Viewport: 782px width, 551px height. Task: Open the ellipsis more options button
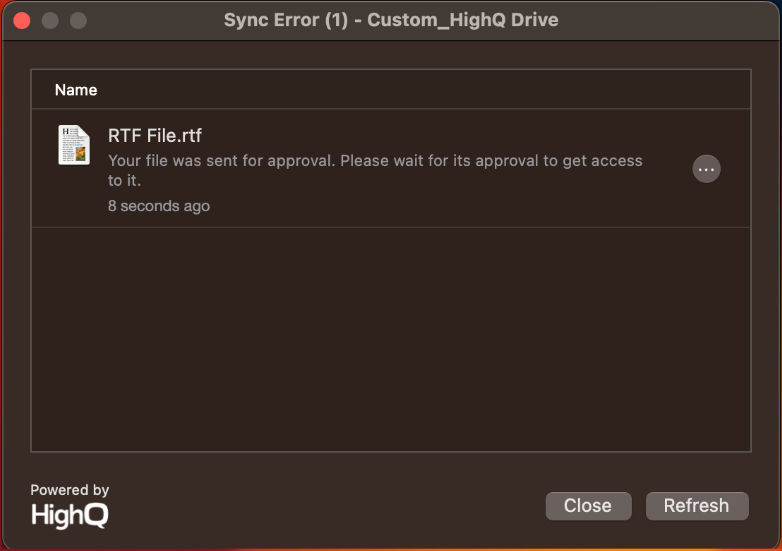[x=706, y=169]
